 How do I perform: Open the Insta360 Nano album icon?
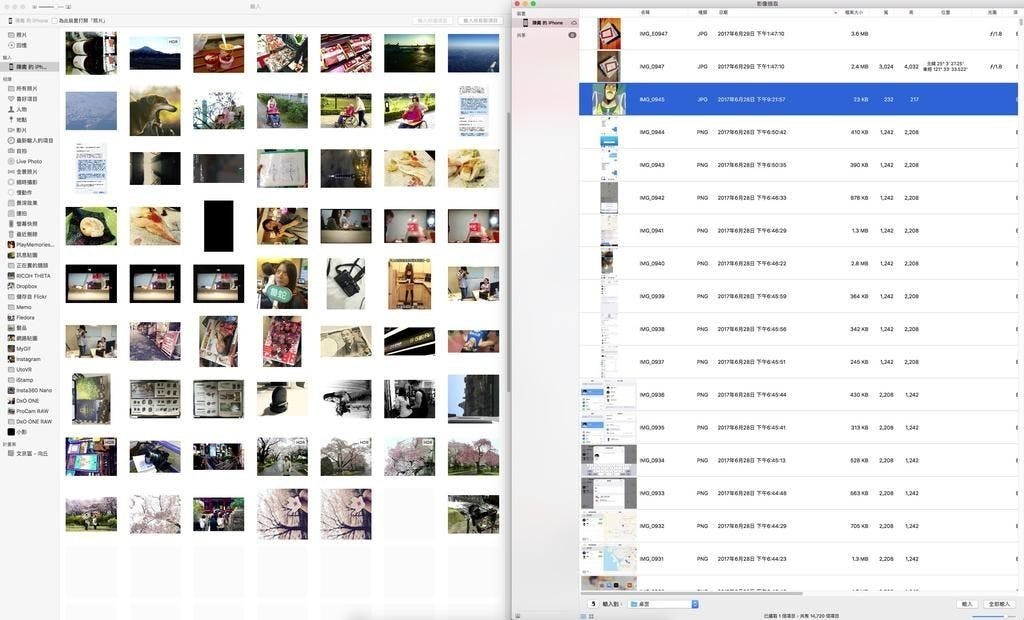(x=11, y=390)
